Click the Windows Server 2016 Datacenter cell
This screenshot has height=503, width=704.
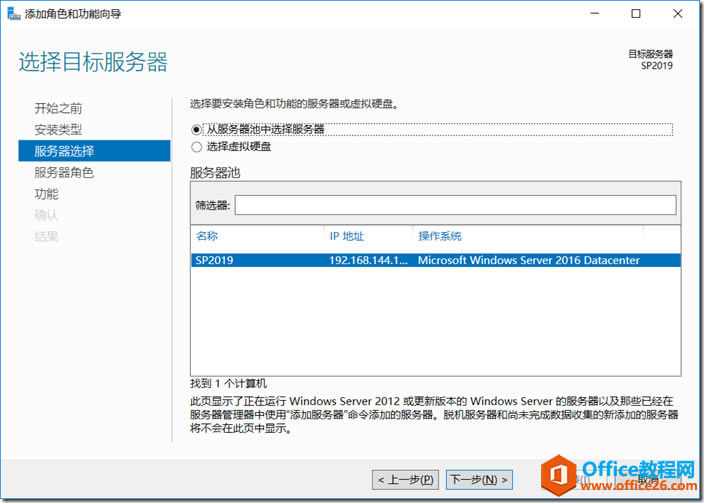pyautogui.click(x=528, y=260)
